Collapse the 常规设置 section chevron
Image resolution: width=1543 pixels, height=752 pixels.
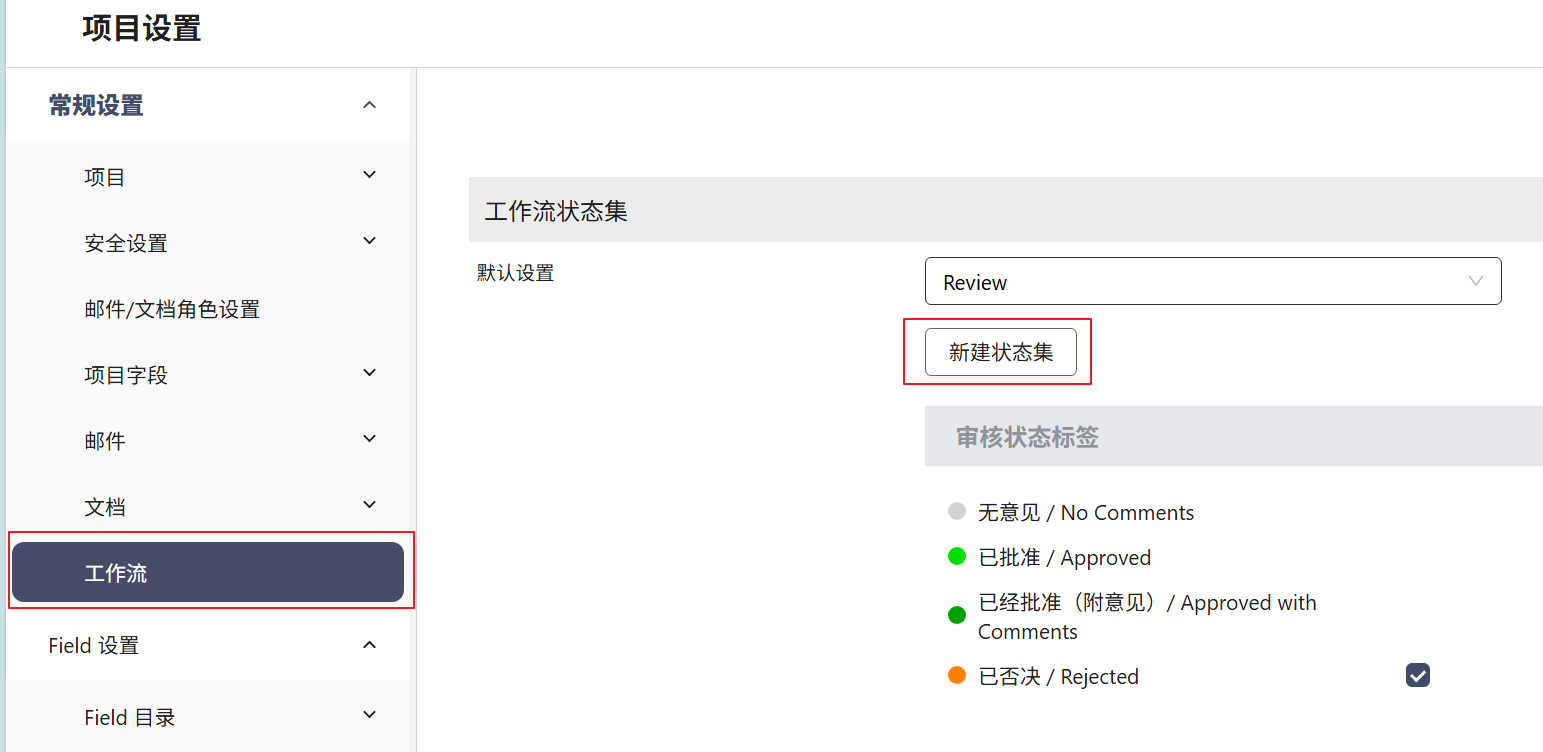(369, 105)
